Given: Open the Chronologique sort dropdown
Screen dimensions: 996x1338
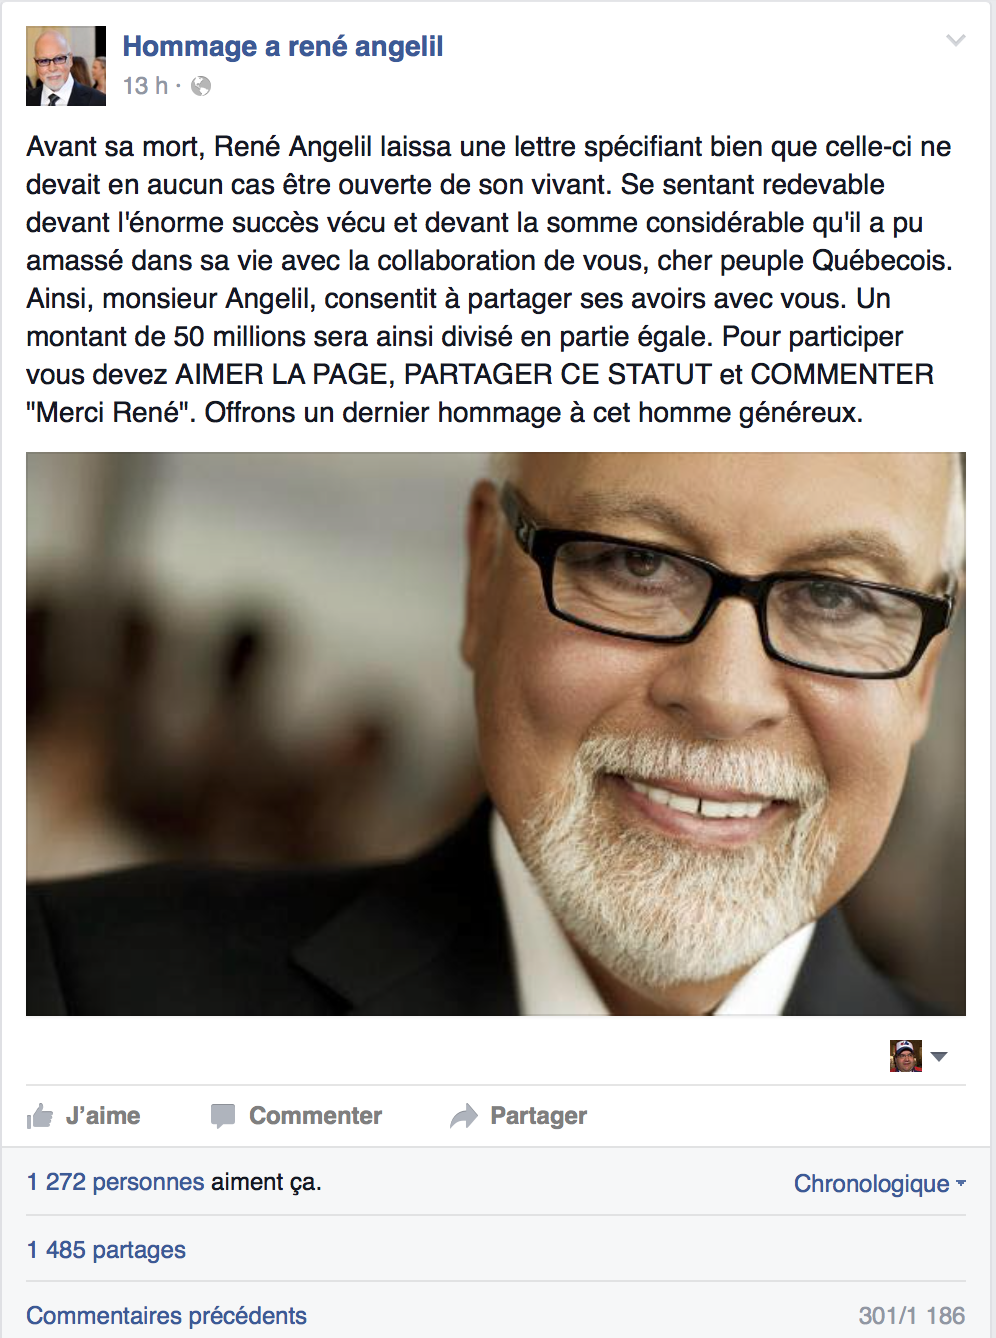Looking at the screenshot, I should click(x=880, y=1184).
